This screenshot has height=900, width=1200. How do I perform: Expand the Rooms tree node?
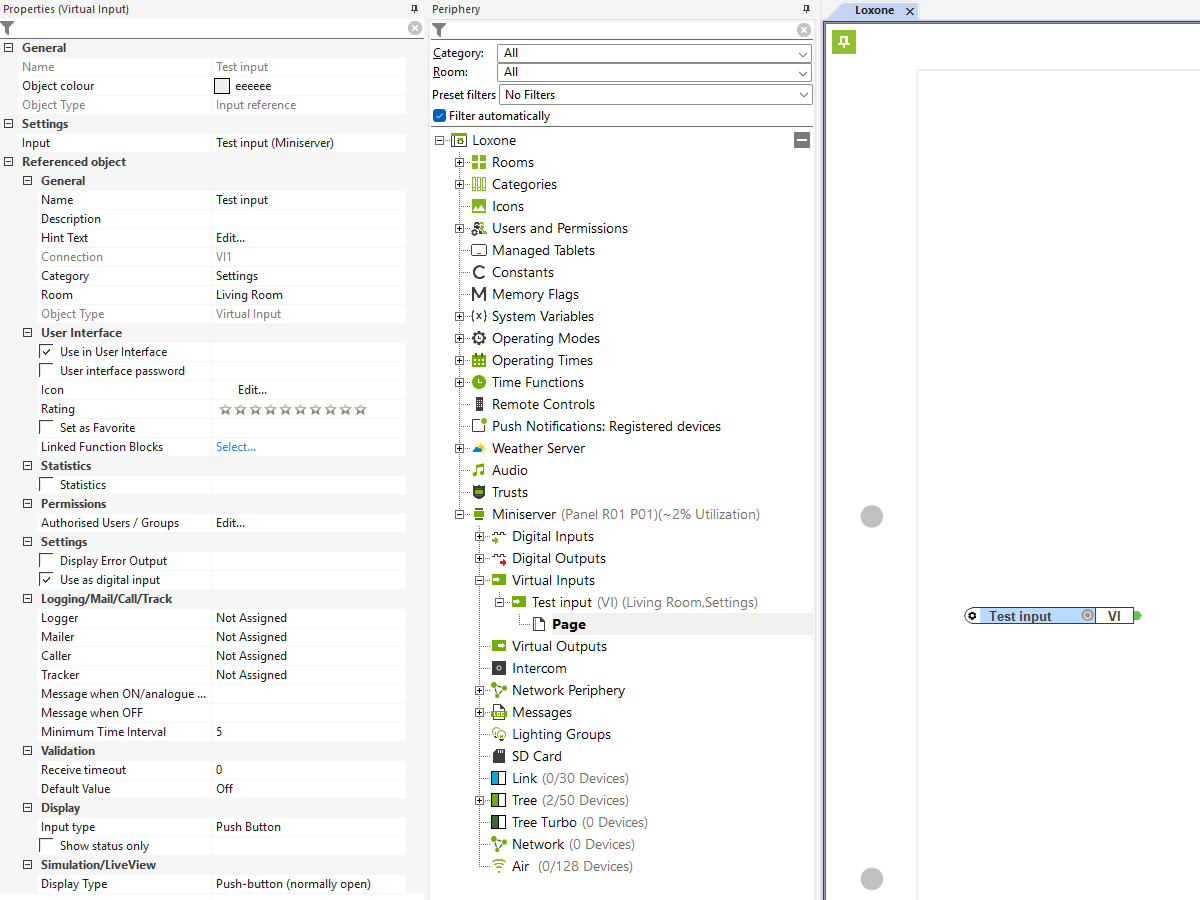tap(460, 162)
